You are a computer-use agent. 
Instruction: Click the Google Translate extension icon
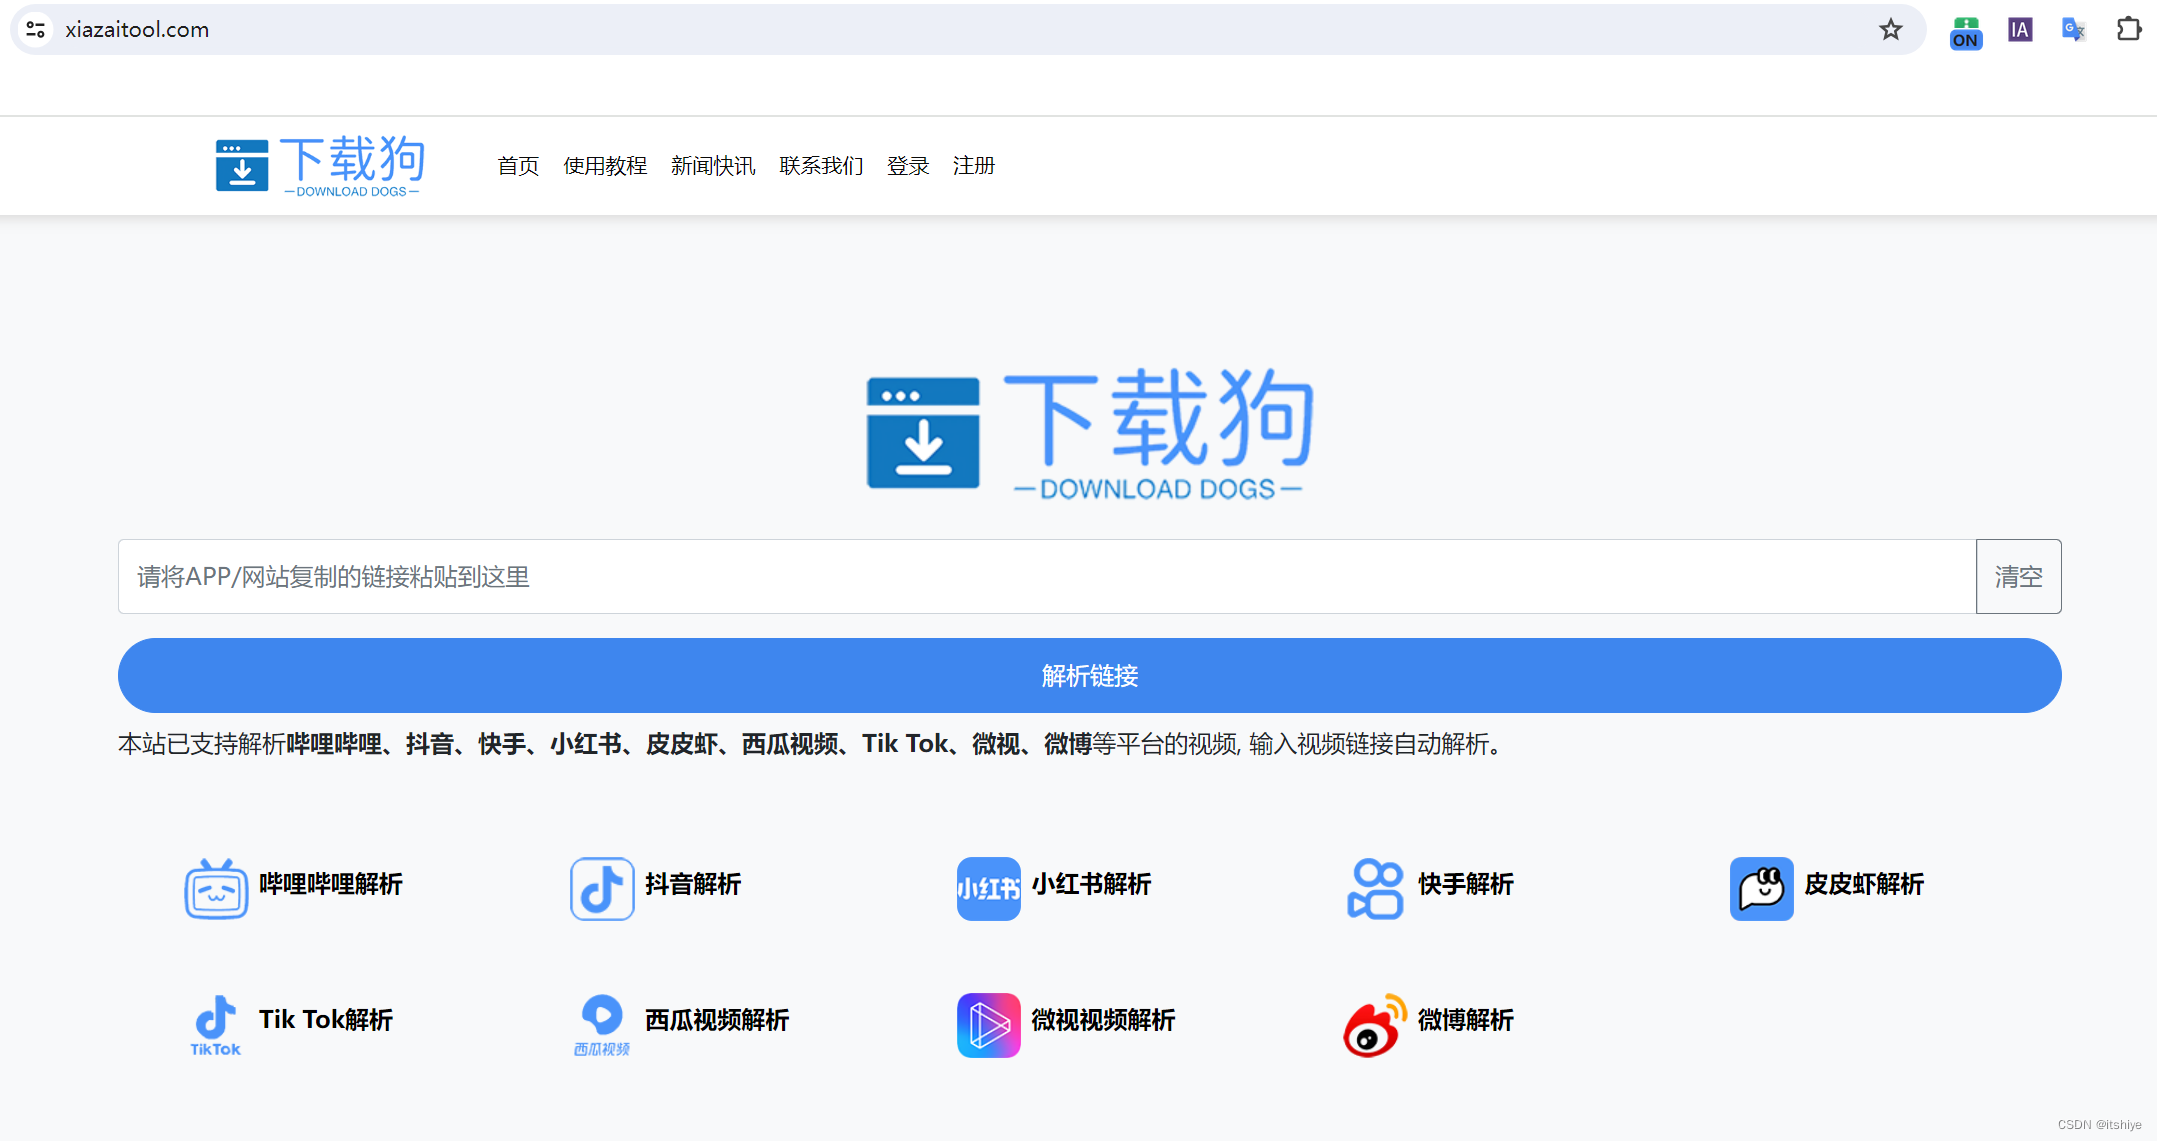coord(2074,30)
